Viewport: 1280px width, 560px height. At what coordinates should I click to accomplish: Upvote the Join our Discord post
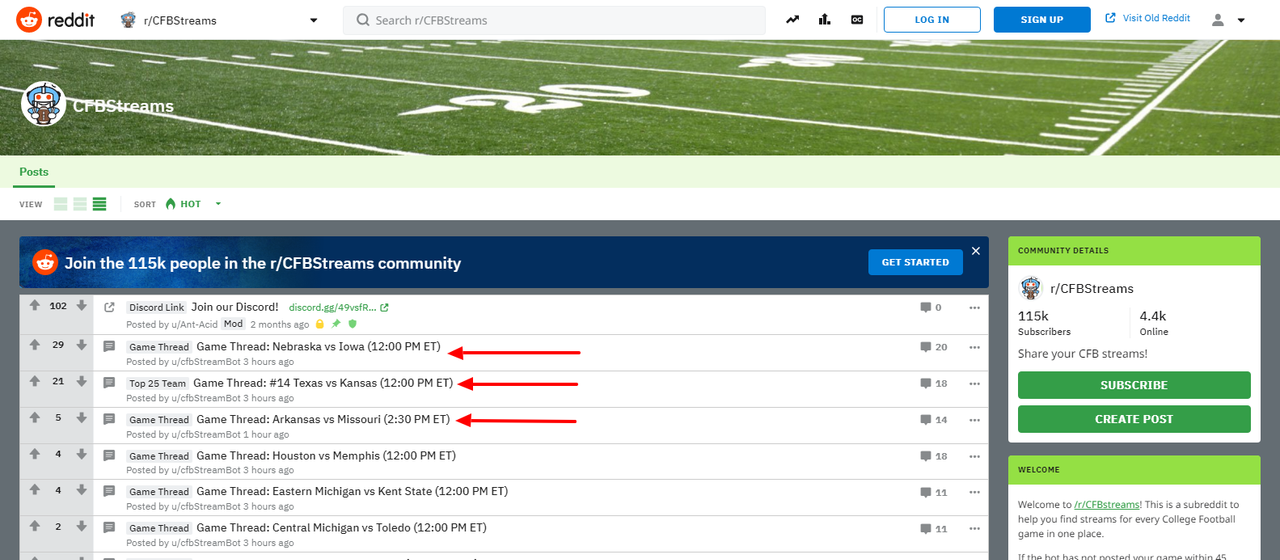click(35, 306)
